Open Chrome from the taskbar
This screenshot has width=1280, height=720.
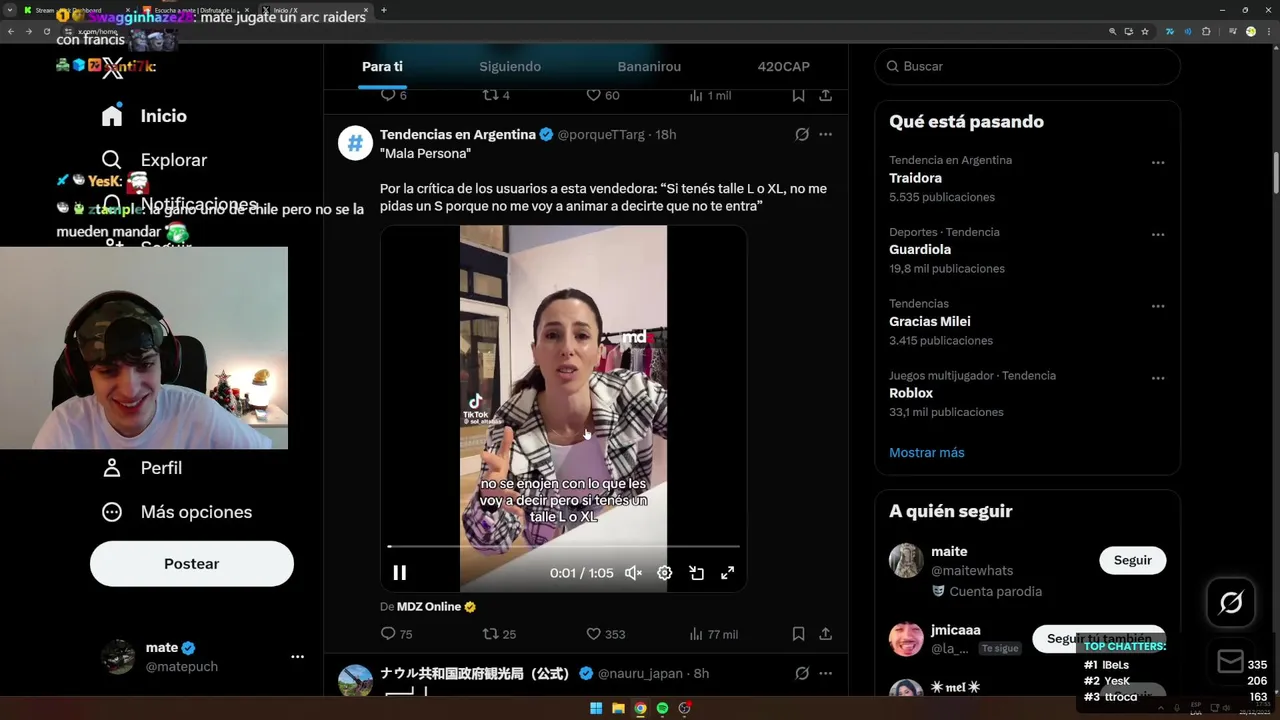coord(640,708)
